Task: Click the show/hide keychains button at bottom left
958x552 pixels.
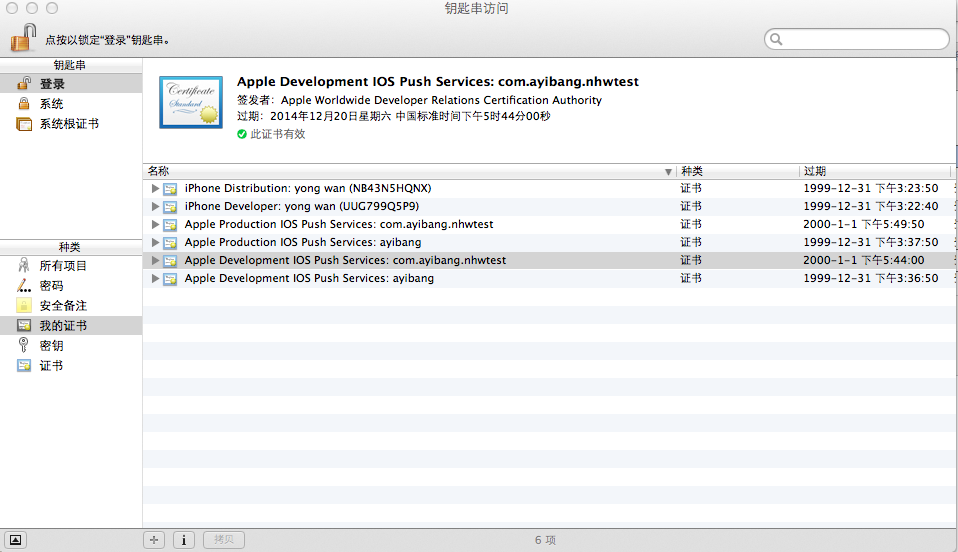Action: pyautogui.click(x=15, y=540)
